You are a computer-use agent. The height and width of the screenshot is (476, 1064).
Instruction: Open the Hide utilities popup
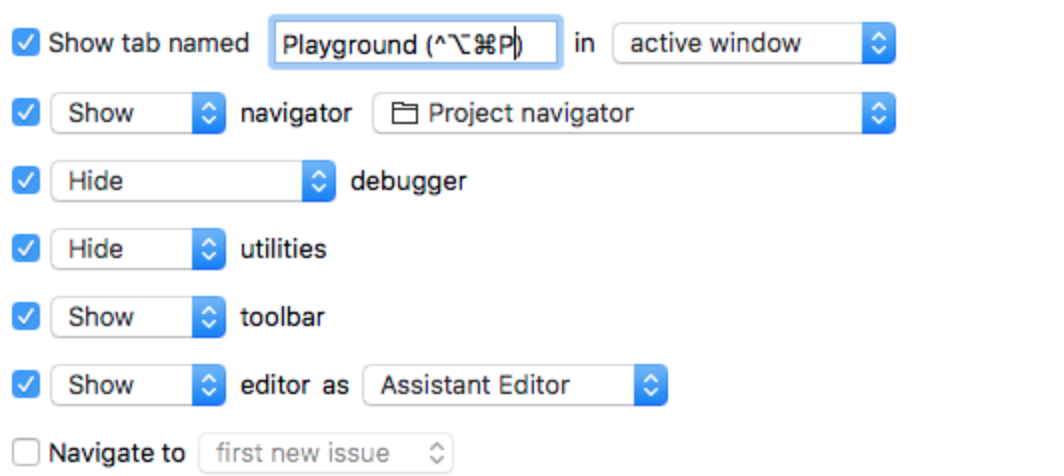[138, 249]
